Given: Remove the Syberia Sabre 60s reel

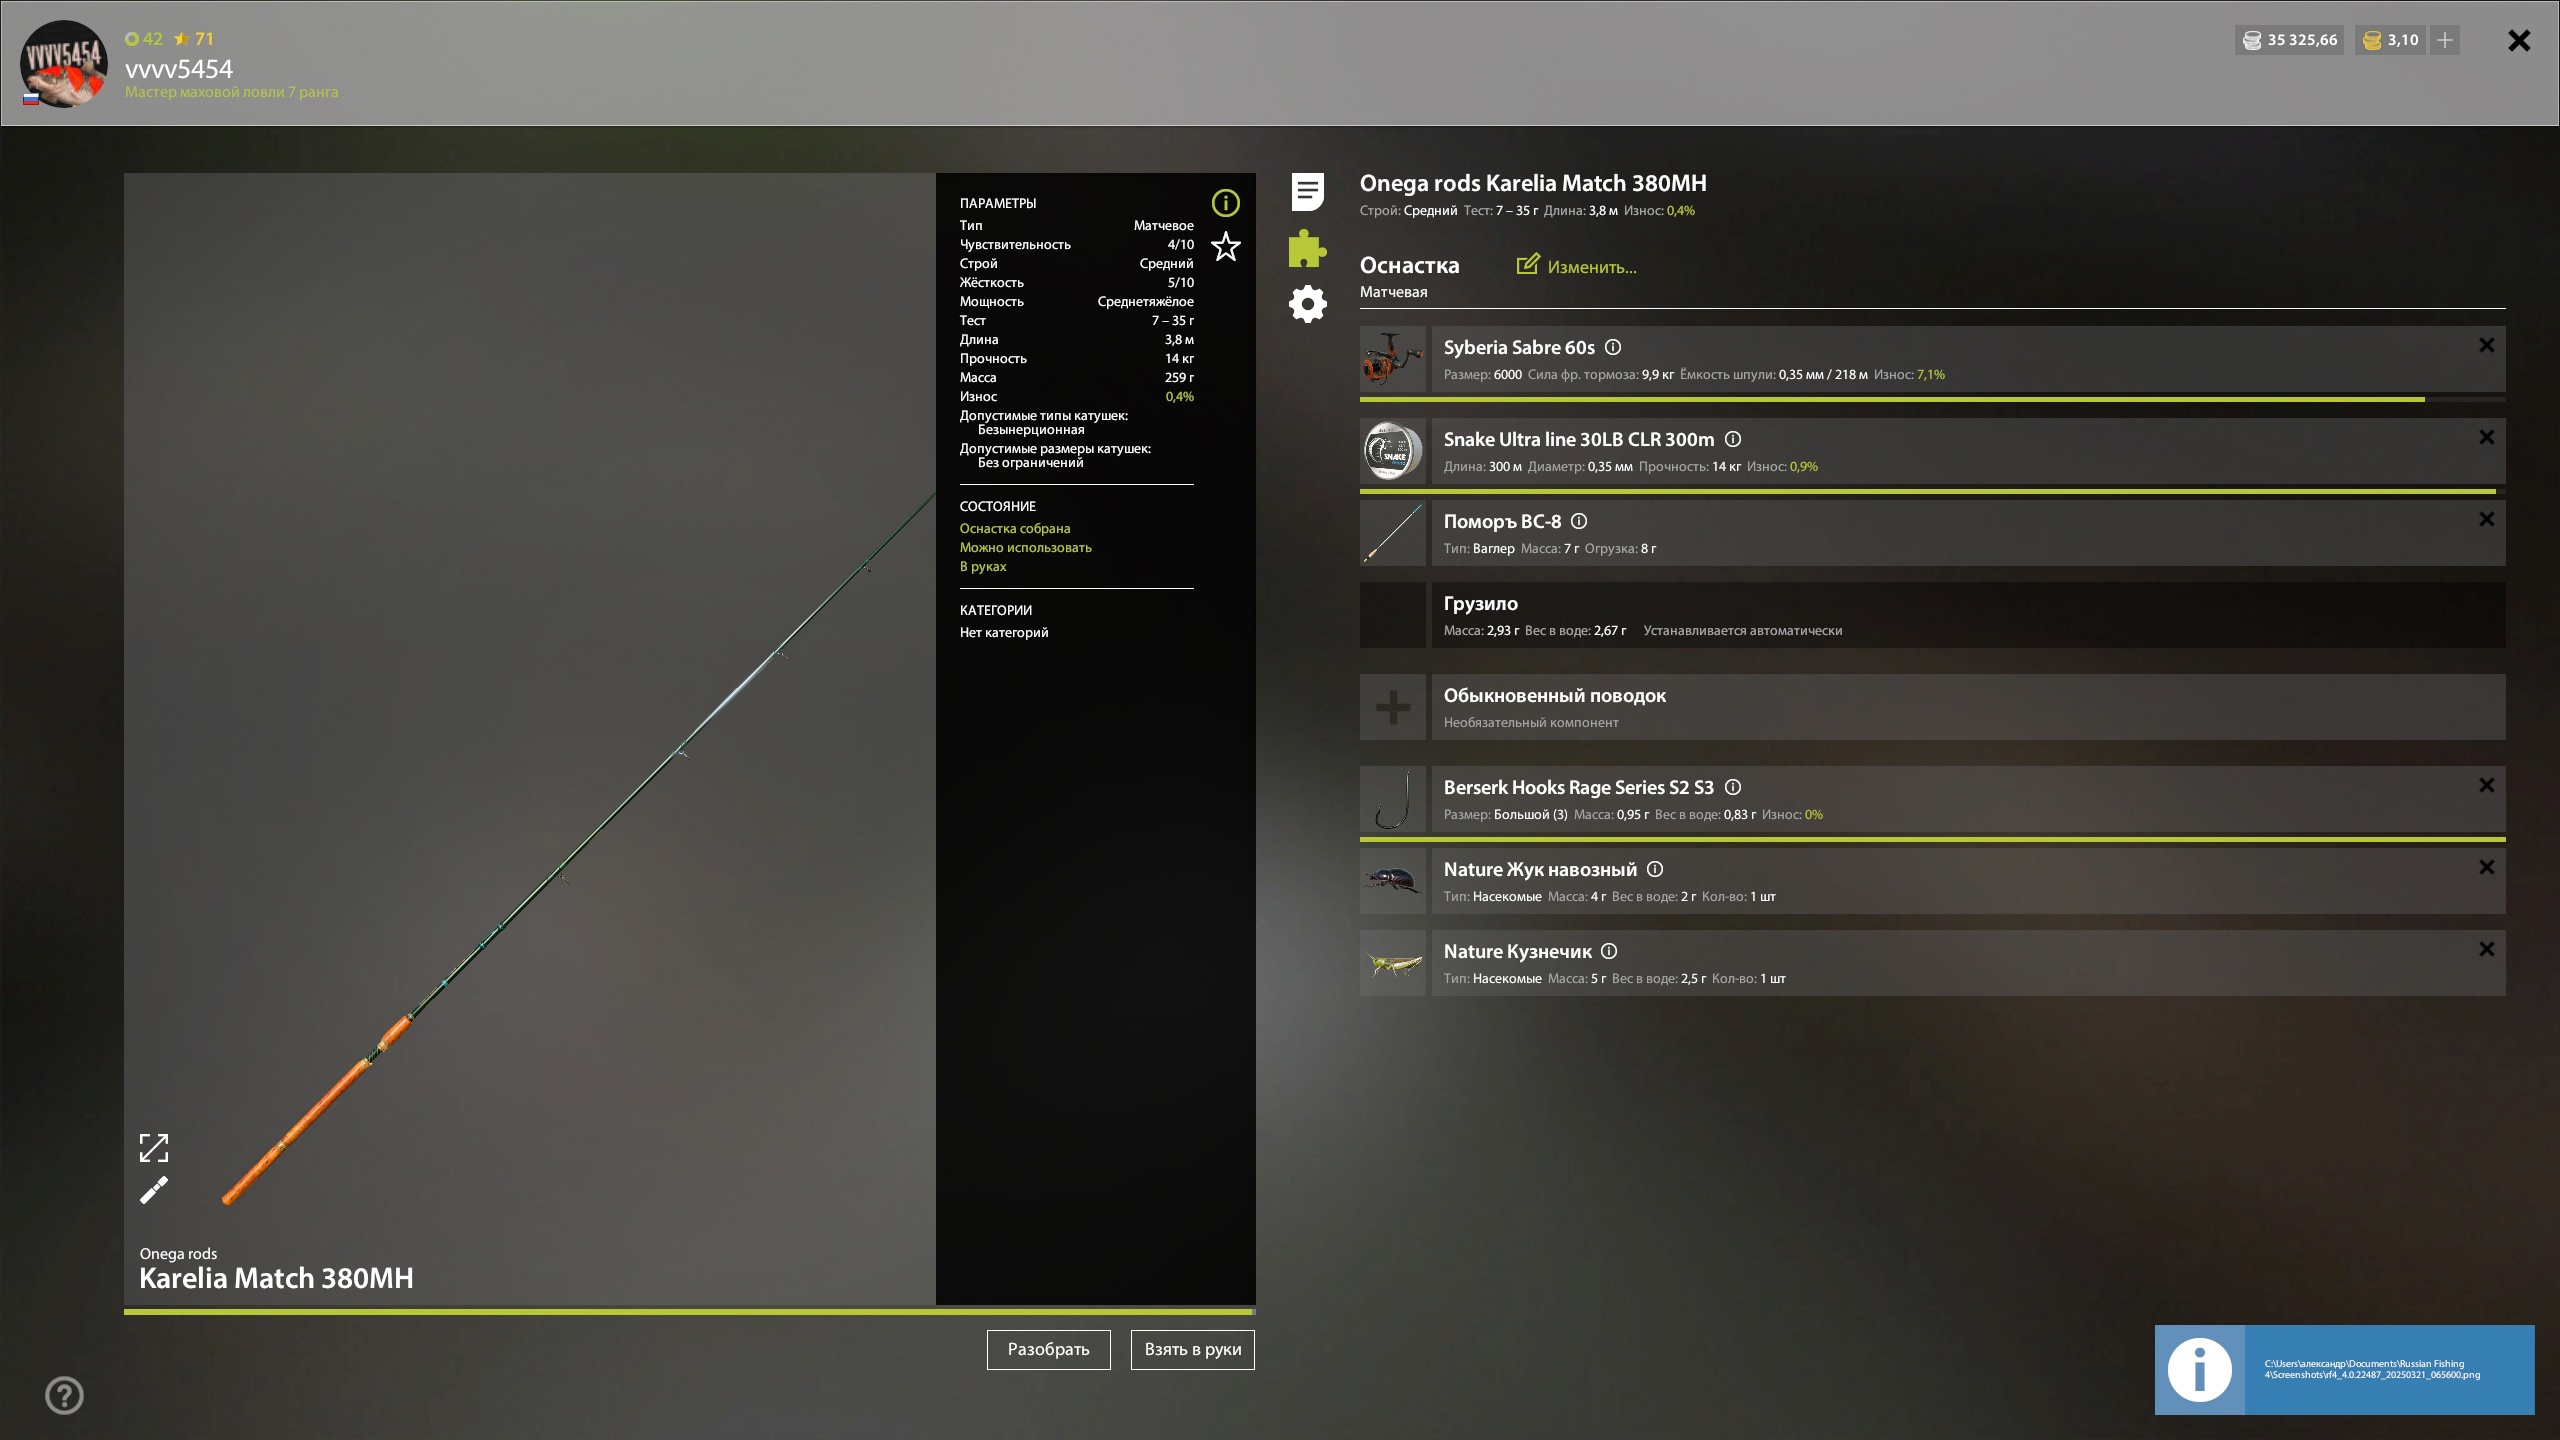Looking at the screenshot, I should tap(2486, 345).
